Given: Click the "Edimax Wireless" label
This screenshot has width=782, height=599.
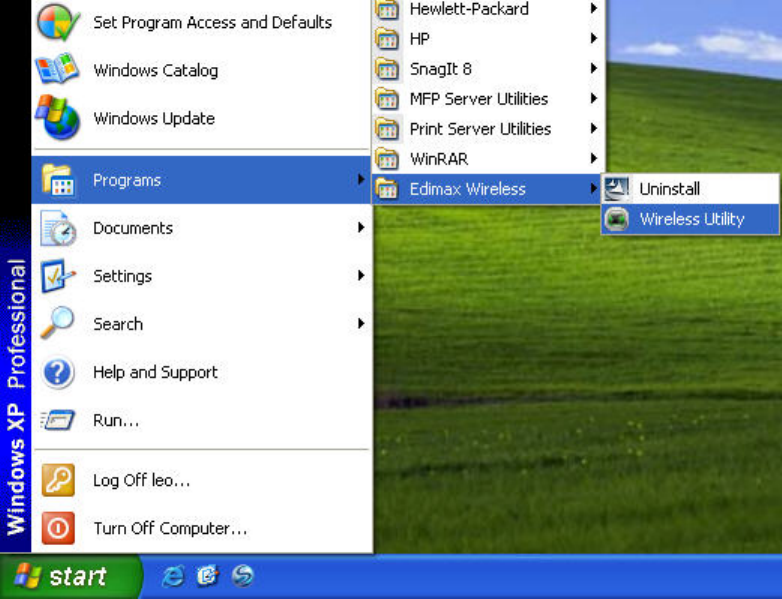Looking at the screenshot, I should click(x=468, y=189).
